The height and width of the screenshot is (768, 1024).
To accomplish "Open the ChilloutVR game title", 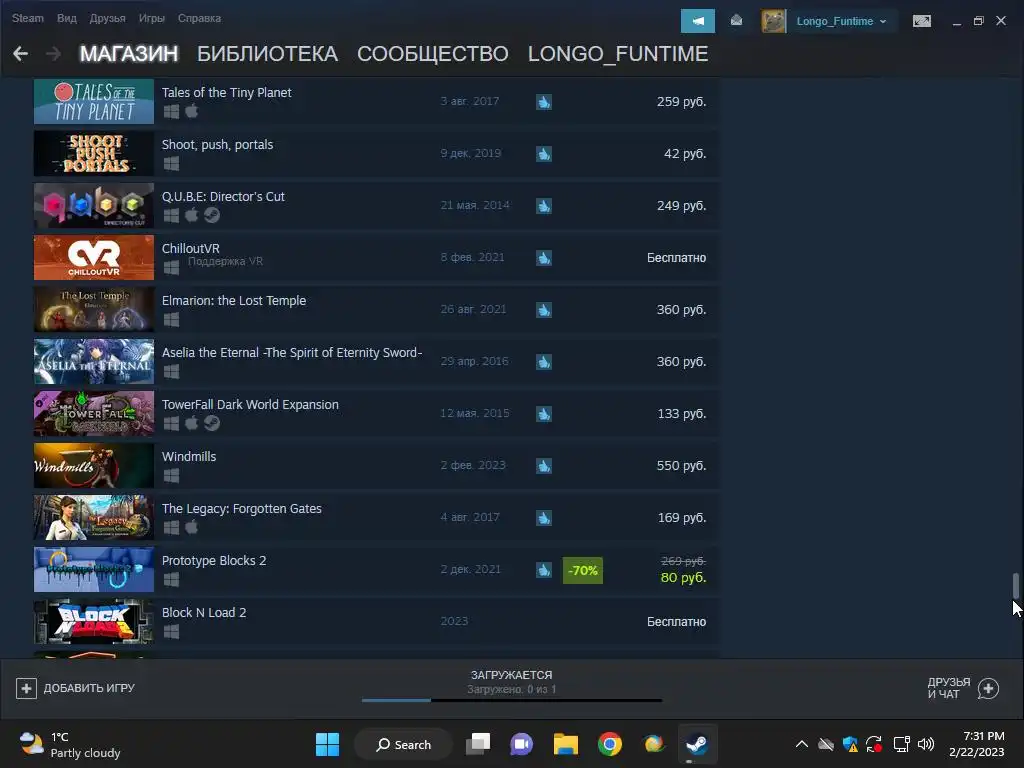I will click(191, 248).
